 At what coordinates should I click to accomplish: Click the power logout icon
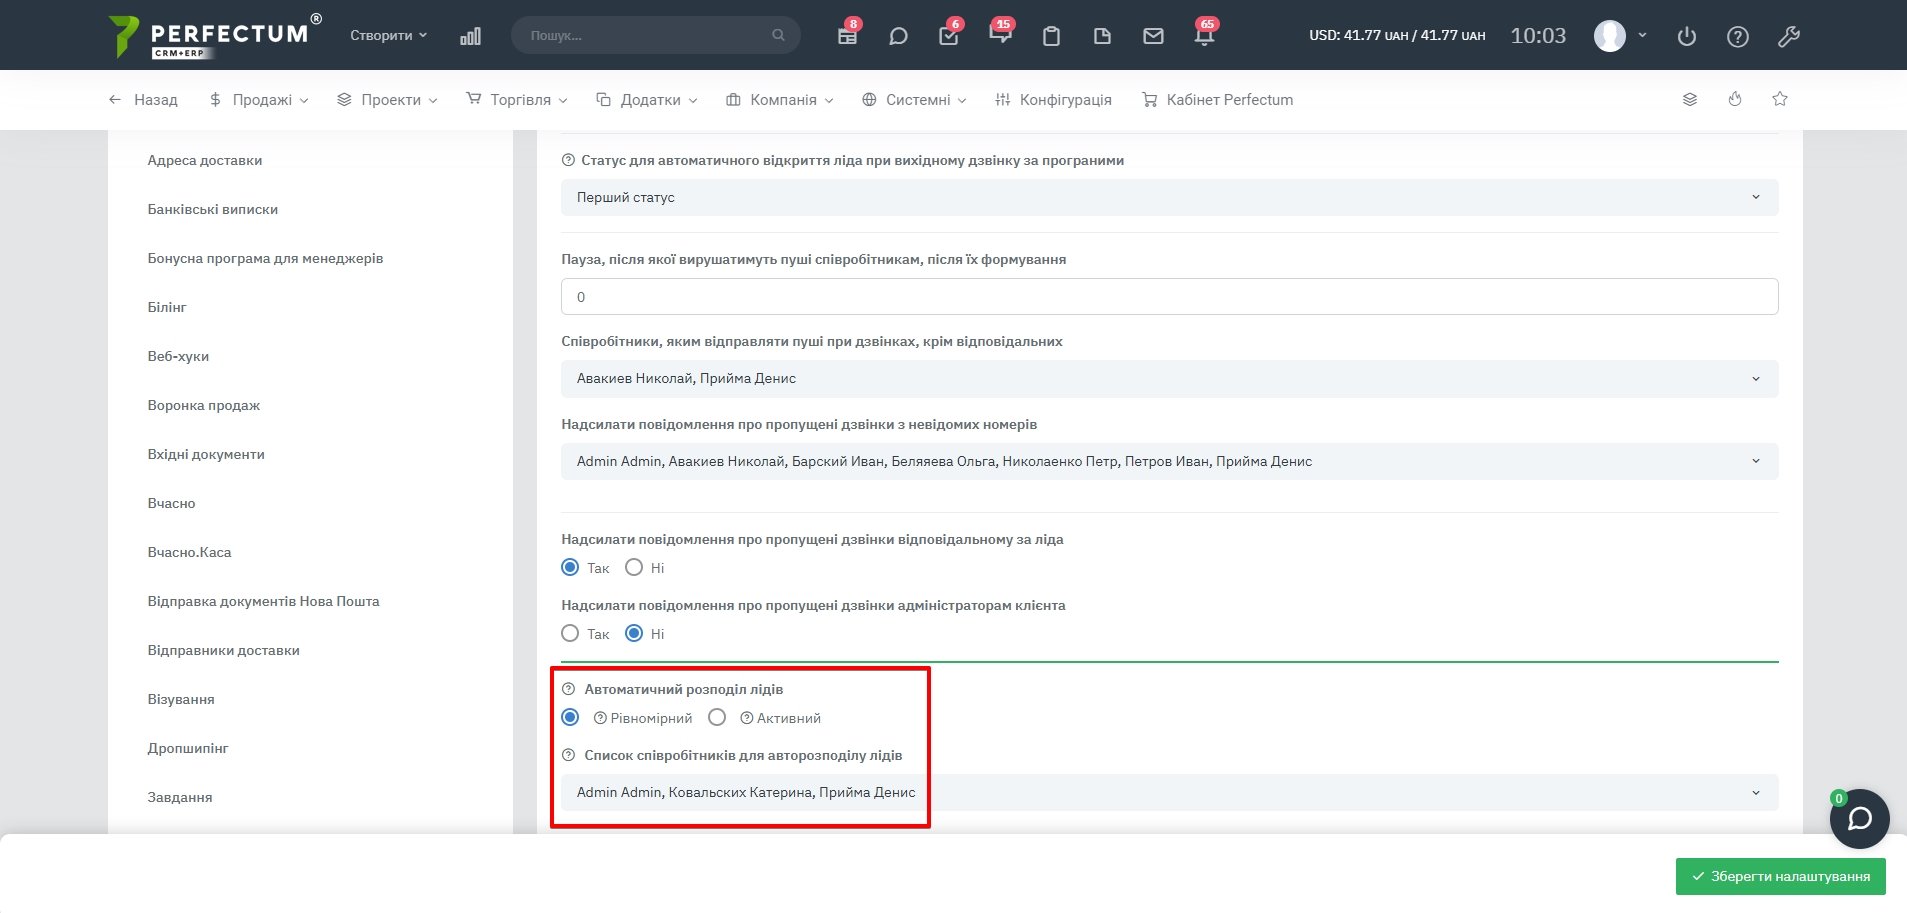(1687, 37)
